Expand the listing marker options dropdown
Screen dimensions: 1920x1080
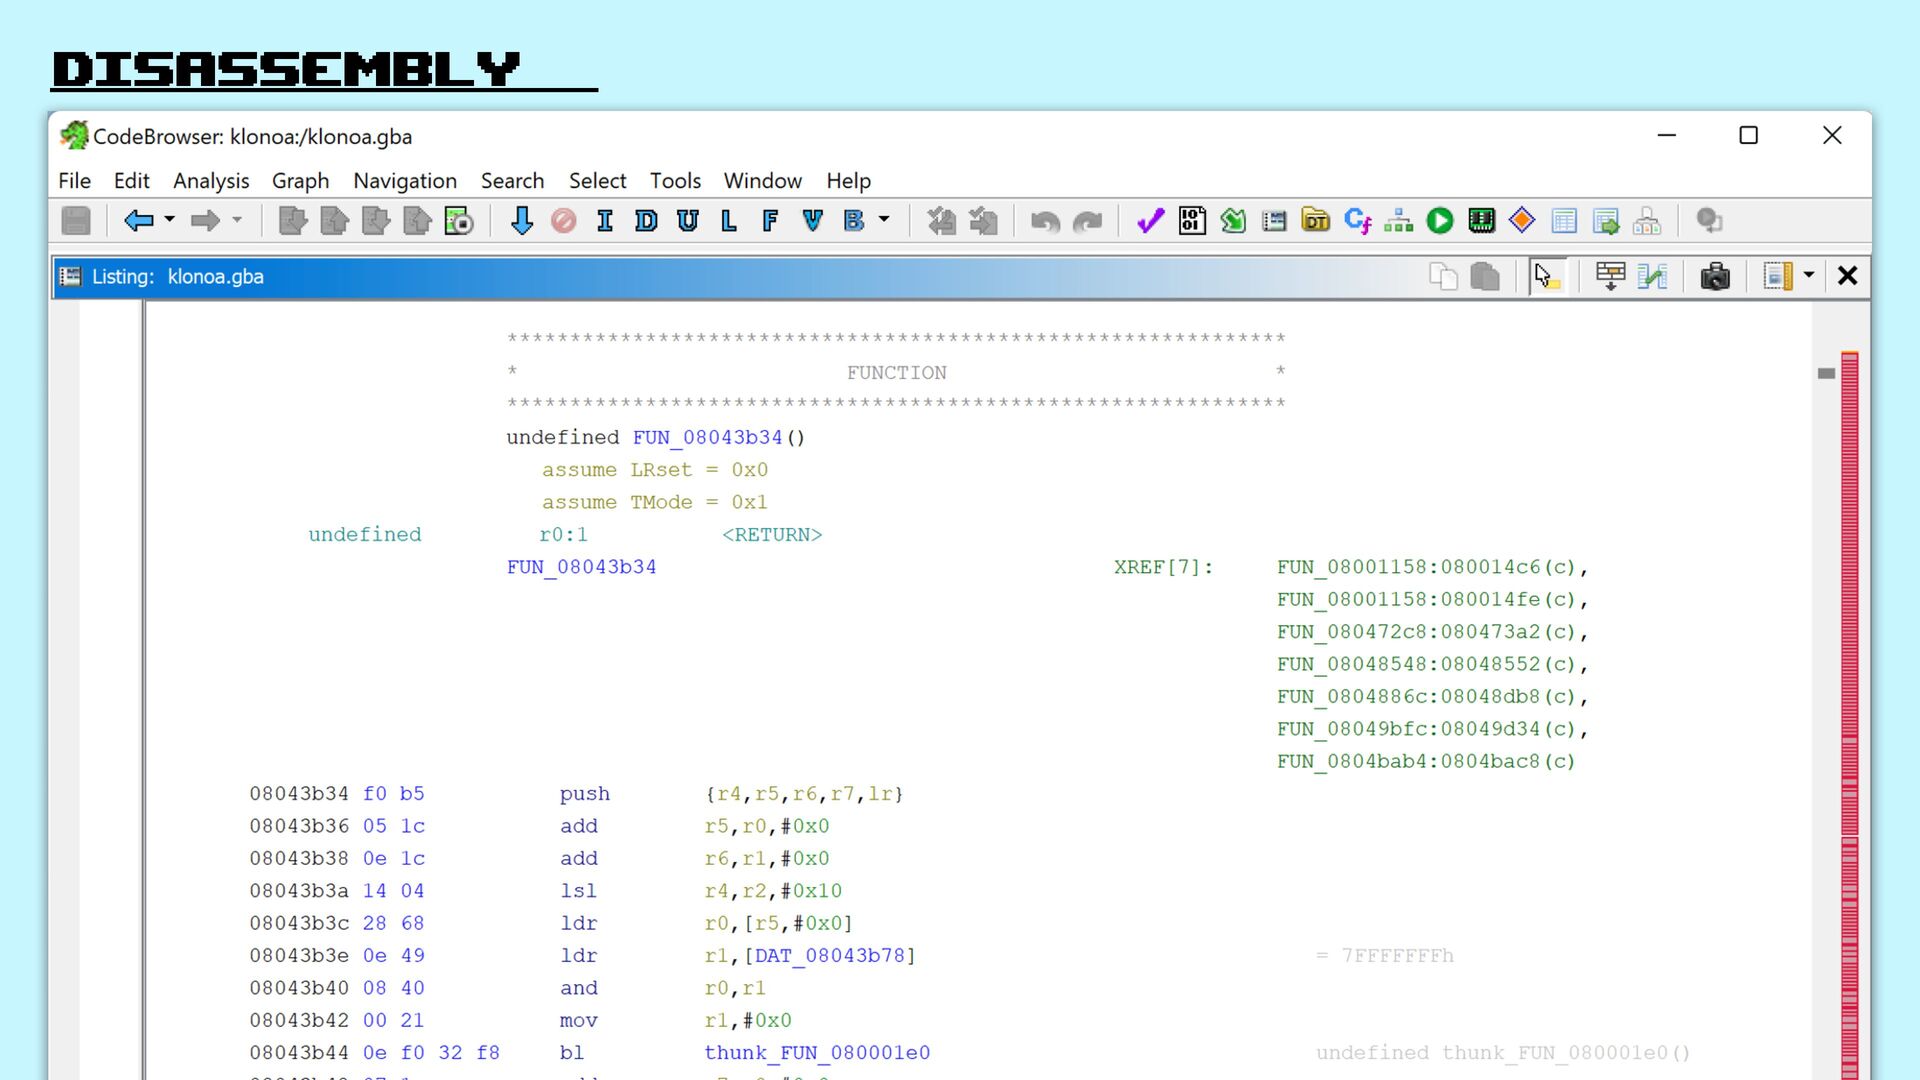[x=1808, y=276]
